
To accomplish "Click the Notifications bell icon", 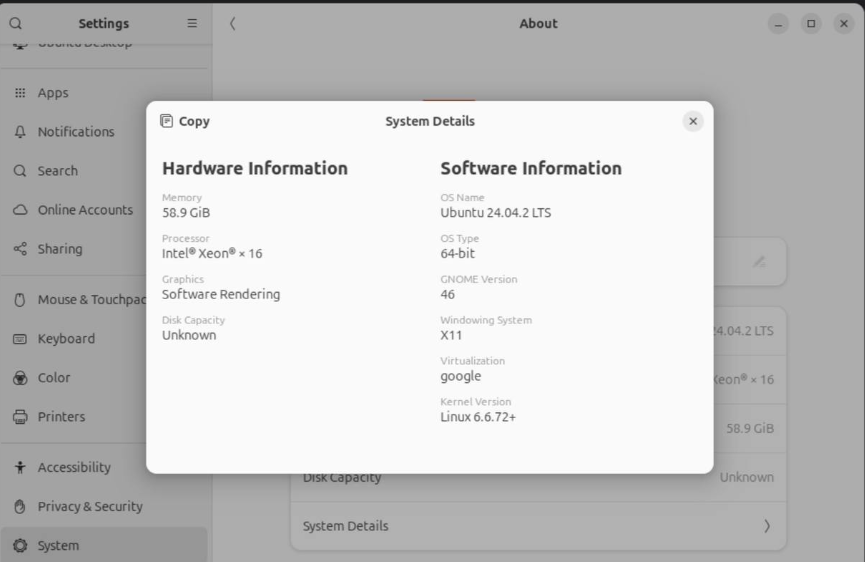I will pyautogui.click(x=20, y=132).
